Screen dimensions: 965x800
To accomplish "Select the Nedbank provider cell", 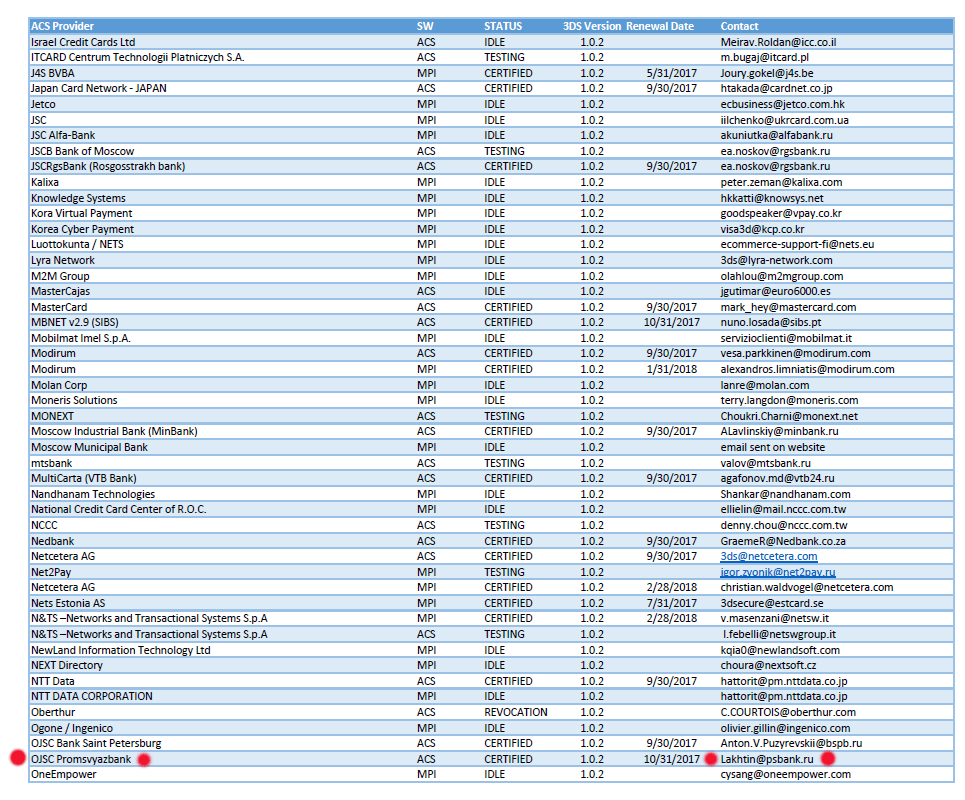I will pos(52,541).
